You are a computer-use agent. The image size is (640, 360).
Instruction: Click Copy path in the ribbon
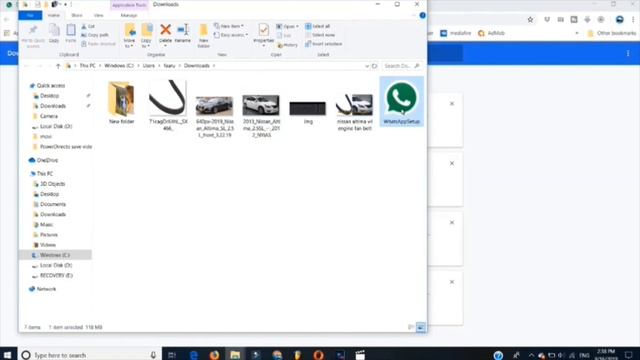(95, 35)
